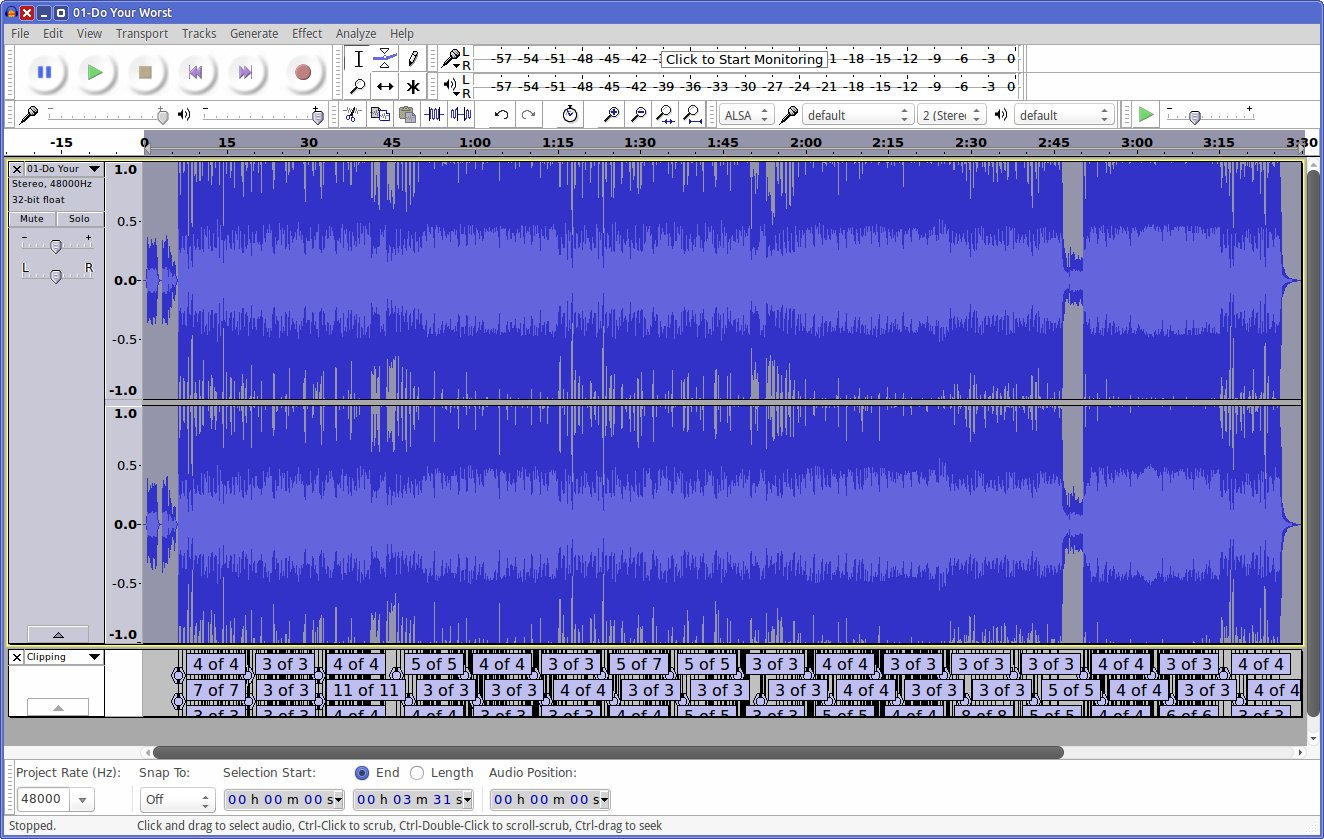Image resolution: width=1324 pixels, height=839 pixels.
Task: Click the Selection Start time field
Action: (284, 800)
